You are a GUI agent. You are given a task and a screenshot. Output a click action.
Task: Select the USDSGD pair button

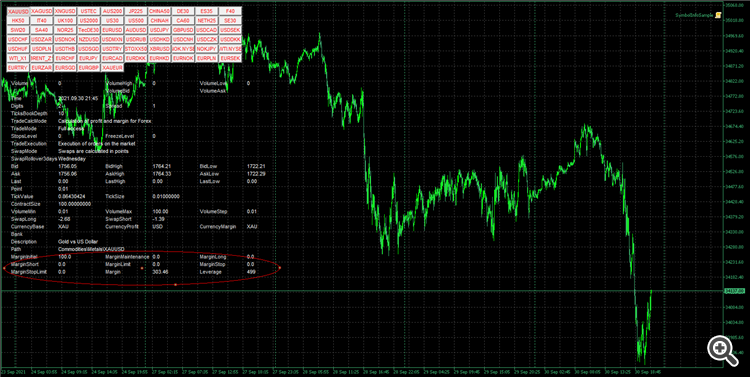click(88, 49)
